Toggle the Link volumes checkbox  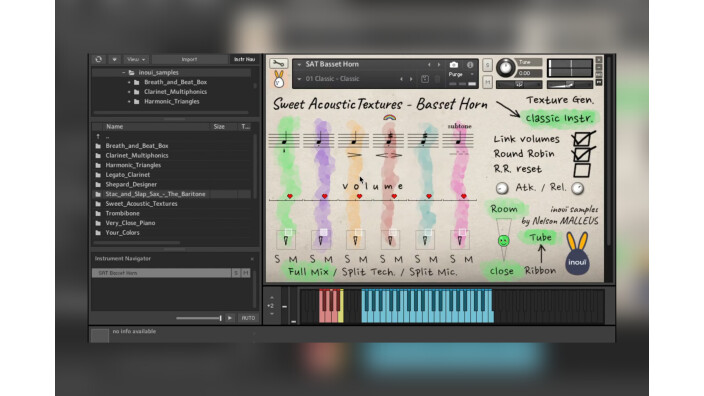click(582, 139)
